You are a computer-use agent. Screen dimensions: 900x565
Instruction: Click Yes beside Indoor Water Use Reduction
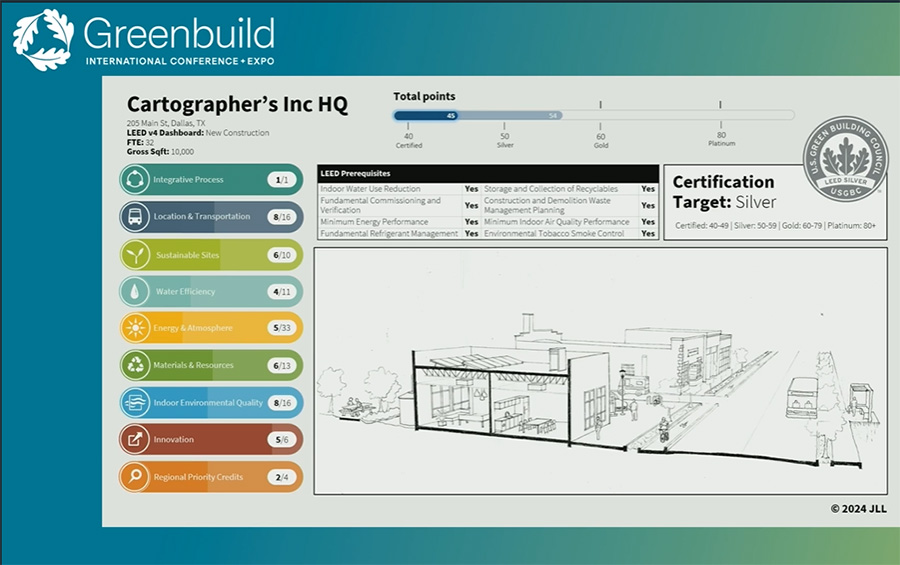(471, 189)
